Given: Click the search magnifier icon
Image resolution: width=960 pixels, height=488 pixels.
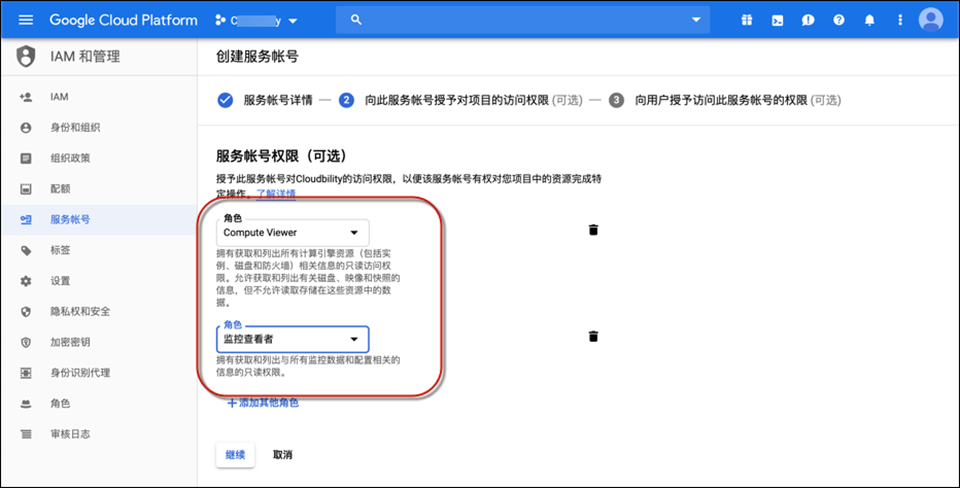Looking at the screenshot, I should click(356, 20).
